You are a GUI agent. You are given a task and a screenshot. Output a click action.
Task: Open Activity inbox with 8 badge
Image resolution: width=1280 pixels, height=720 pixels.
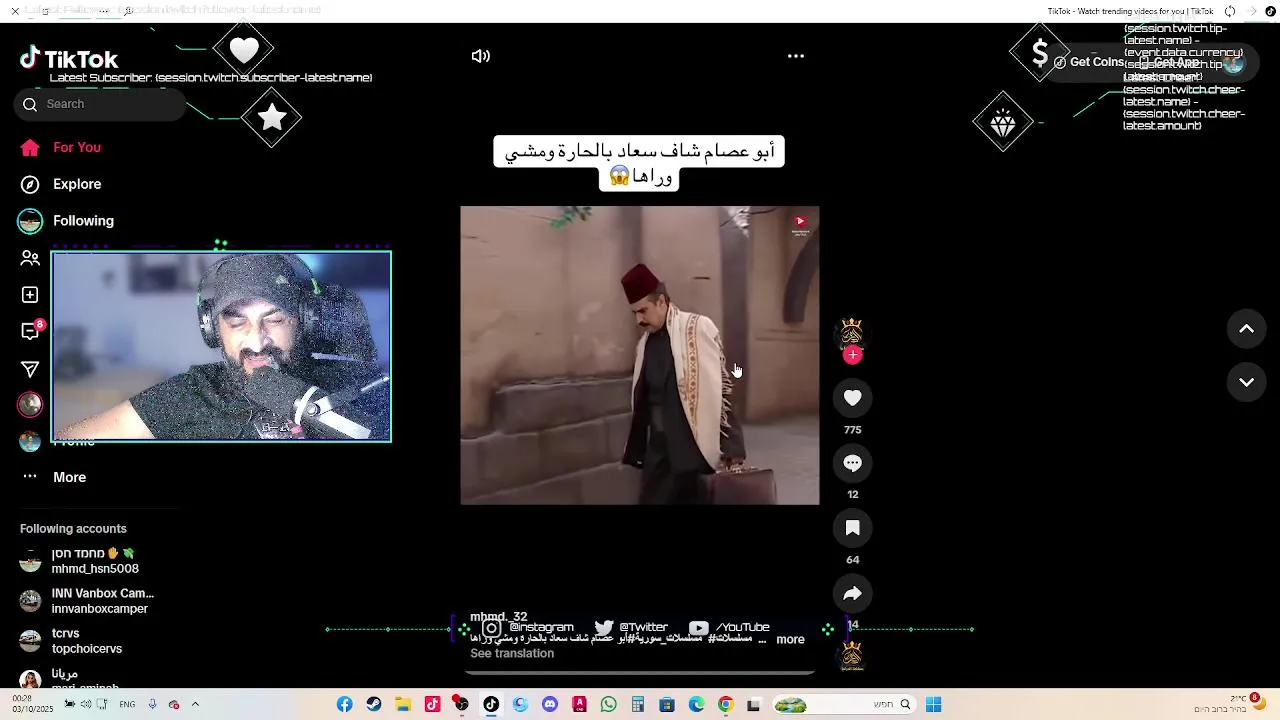[x=31, y=331]
